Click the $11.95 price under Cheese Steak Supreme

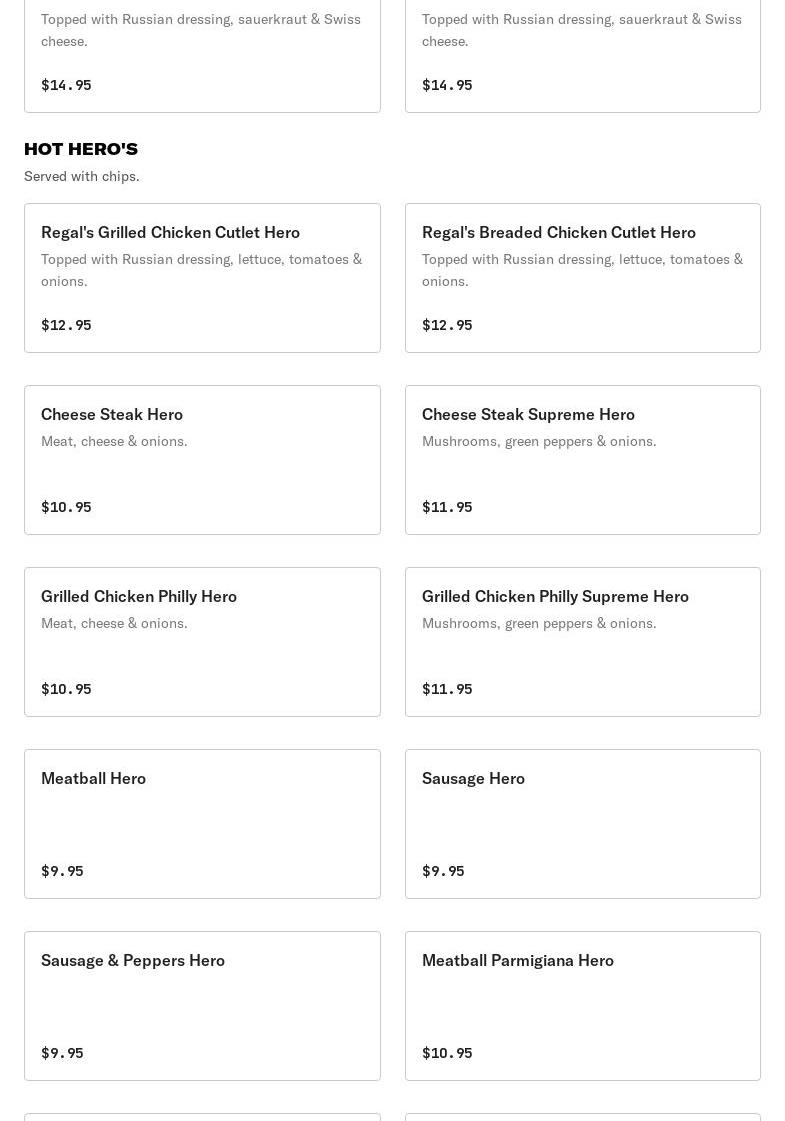(447, 507)
